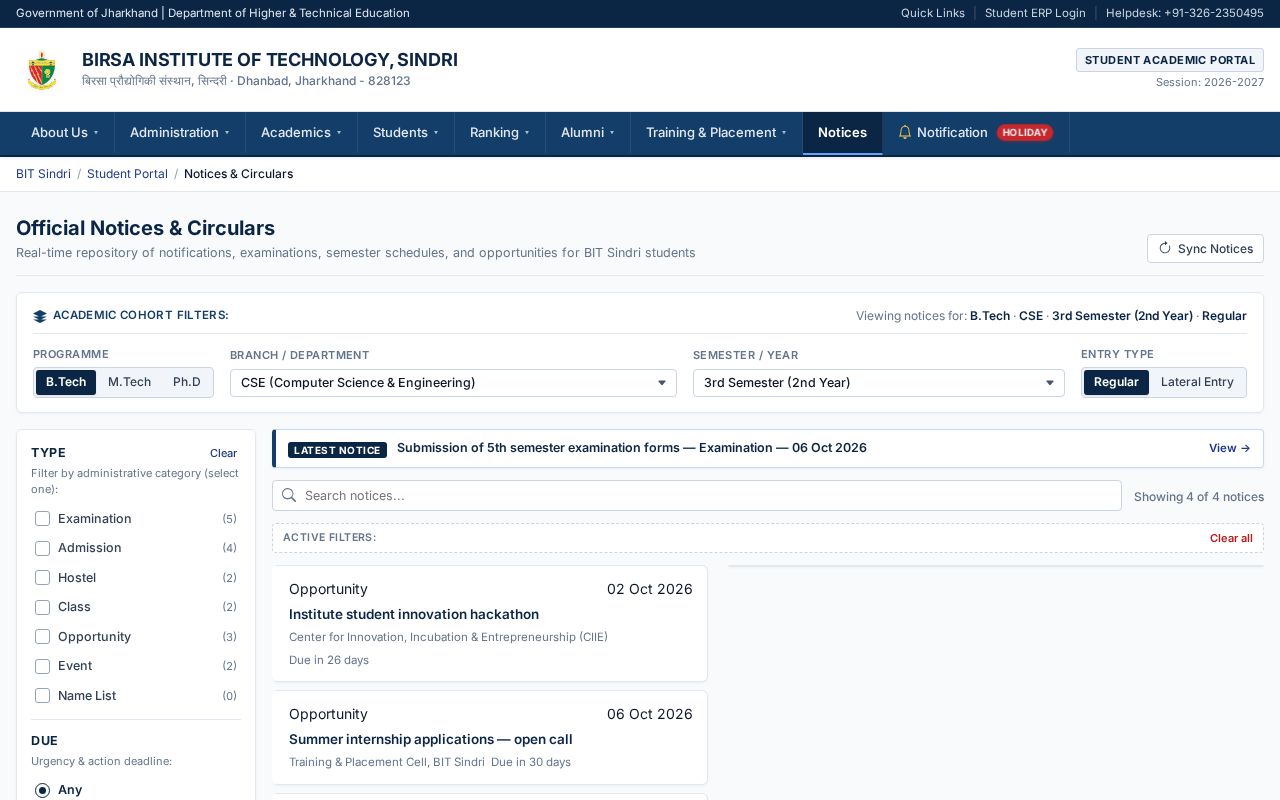Image resolution: width=1280 pixels, height=800 pixels.
Task: Enable the Hostel filter checkbox
Action: pyautogui.click(x=42, y=577)
